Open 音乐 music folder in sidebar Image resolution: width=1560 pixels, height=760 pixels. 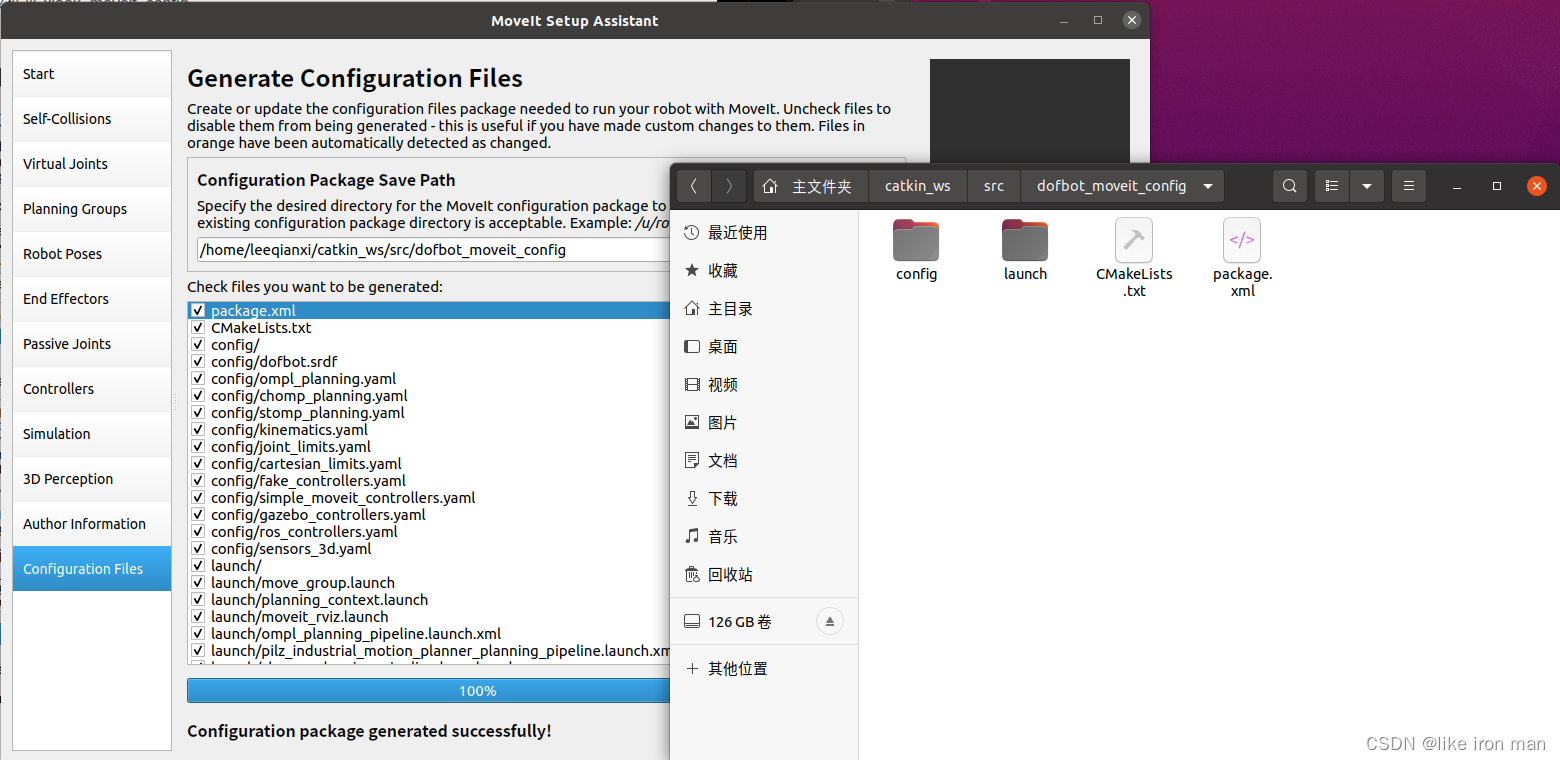click(764, 537)
